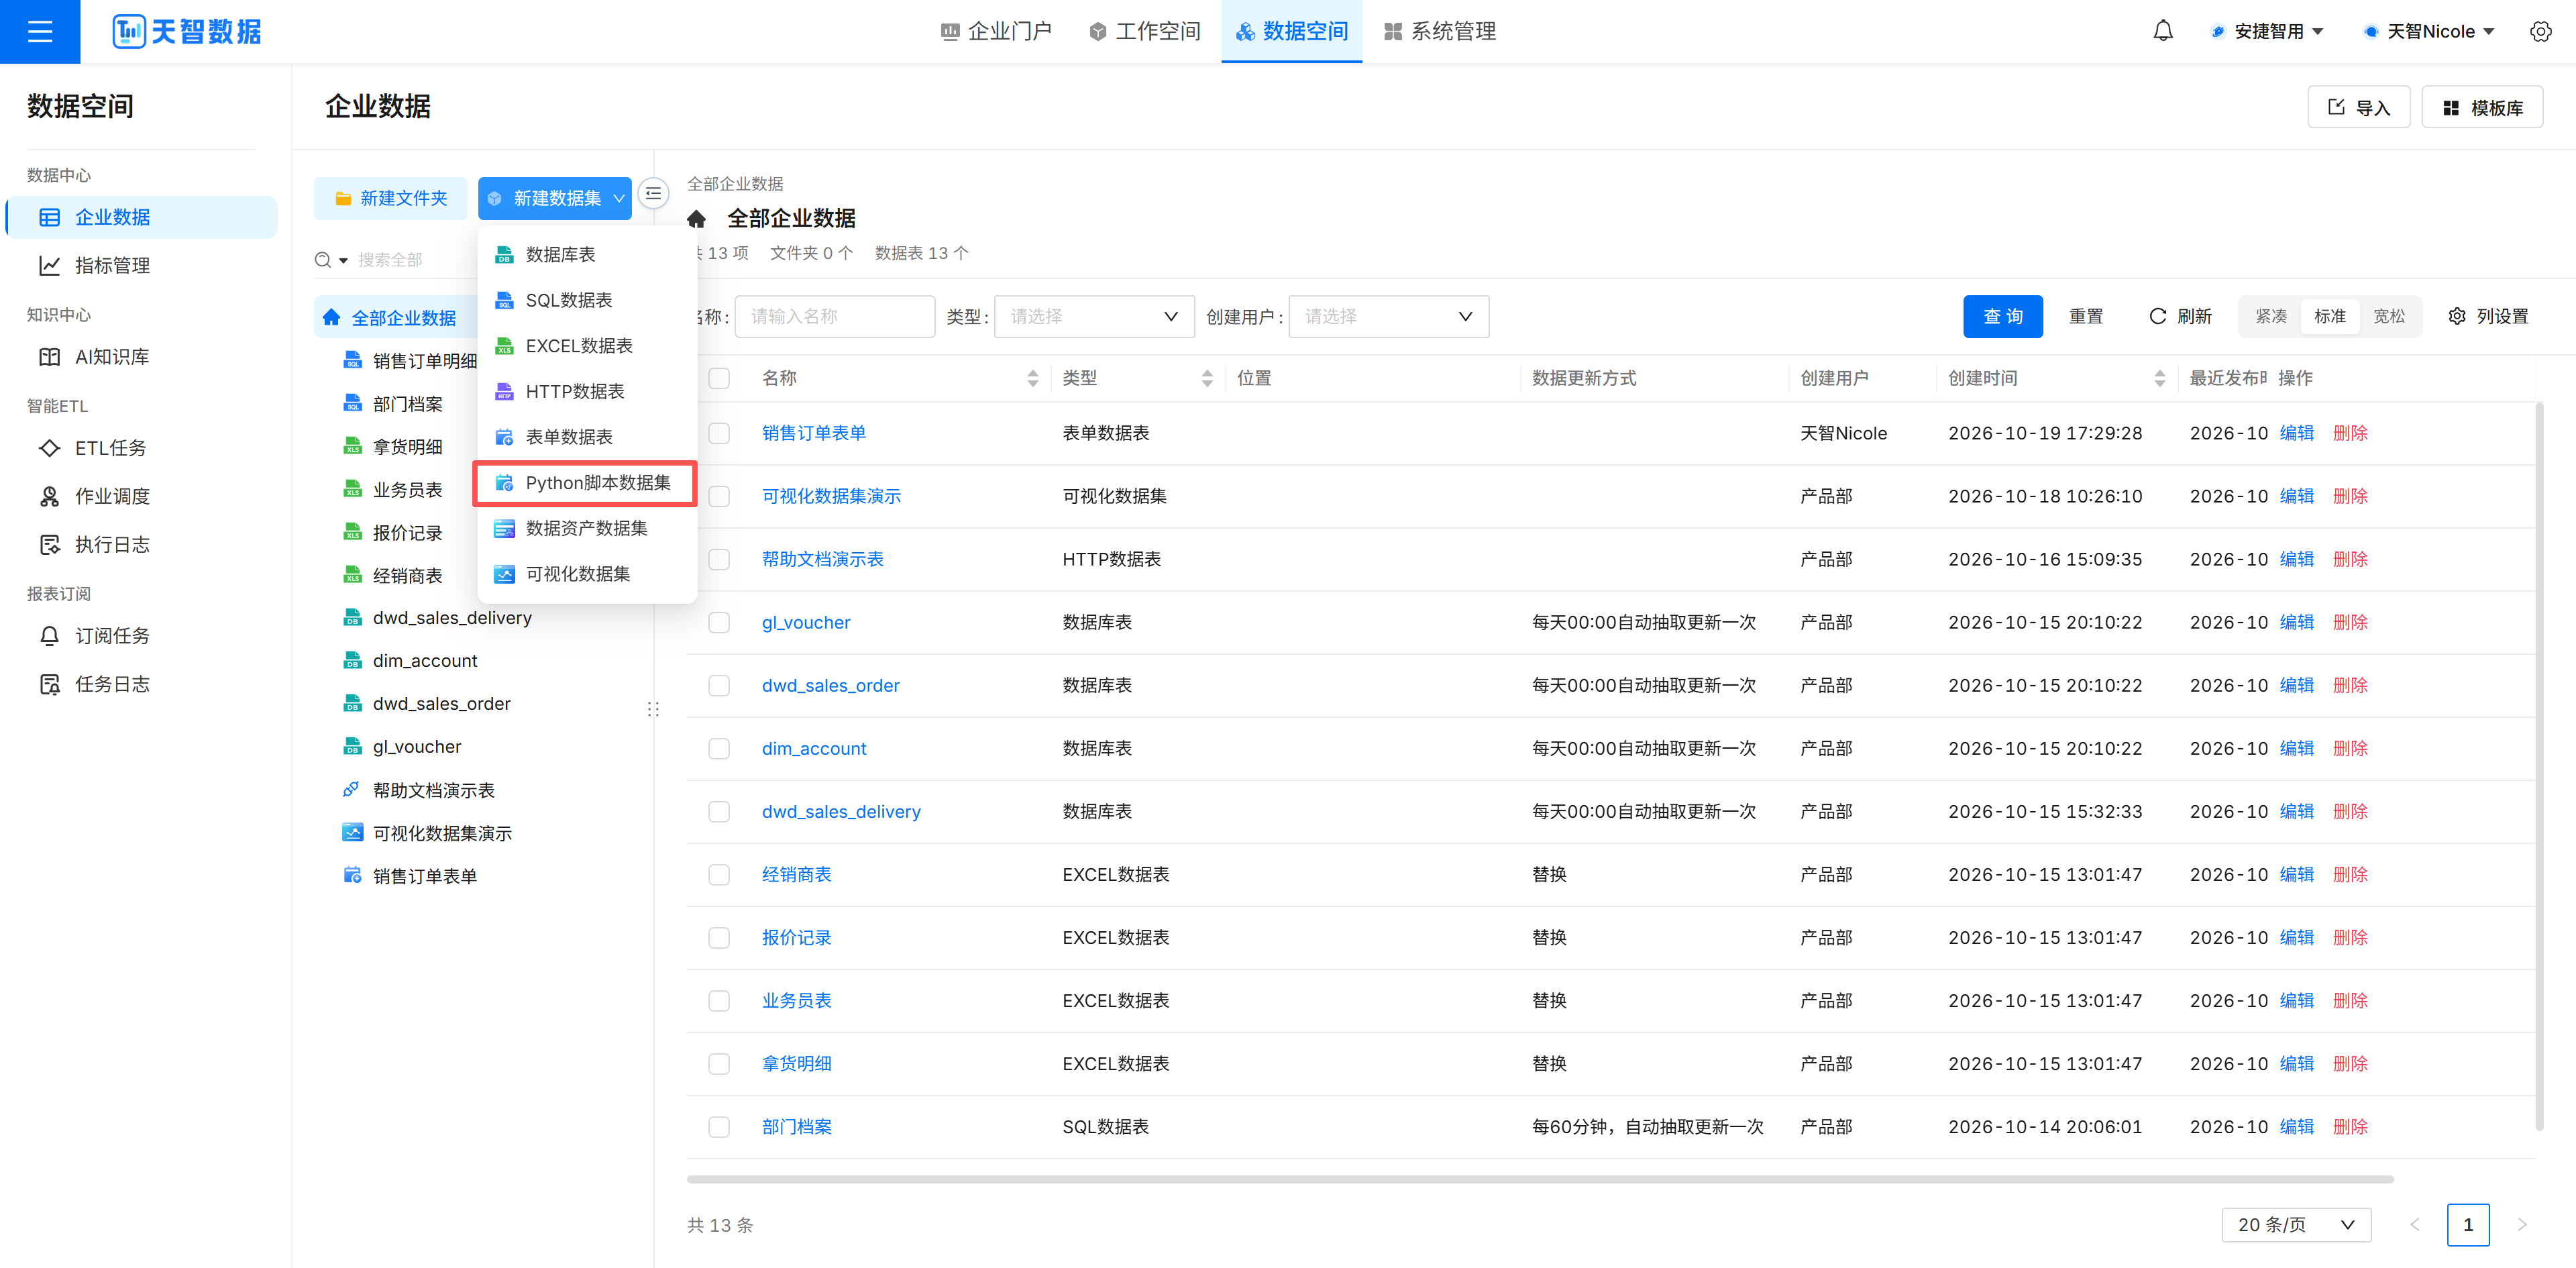Open the settings gear icon in the top bar
The width and height of the screenshot is (2576, 1268).
[2541, 31]
